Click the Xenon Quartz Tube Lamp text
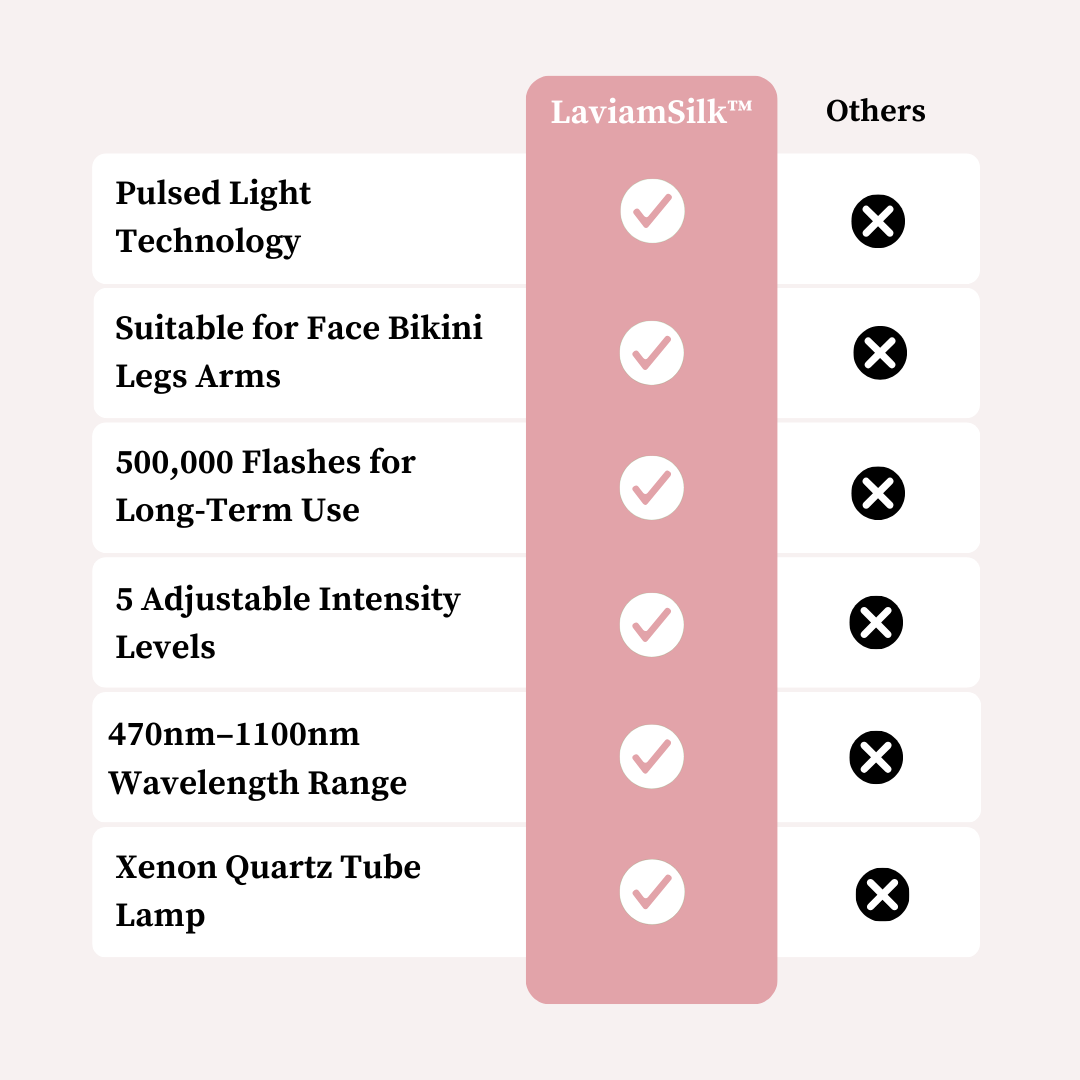 click(268, 890)
